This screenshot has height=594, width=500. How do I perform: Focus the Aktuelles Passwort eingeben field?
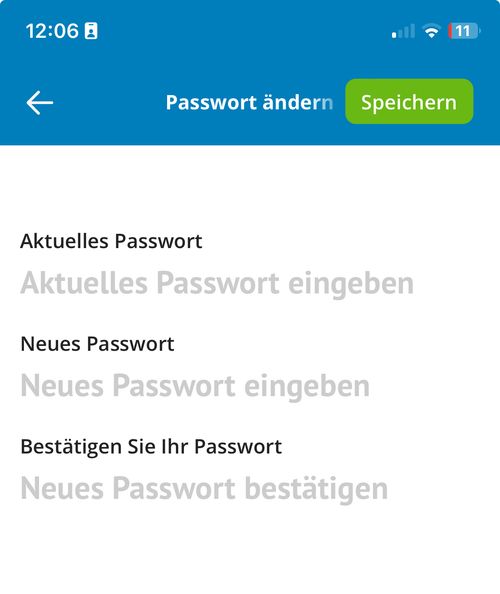click(250, 283)
